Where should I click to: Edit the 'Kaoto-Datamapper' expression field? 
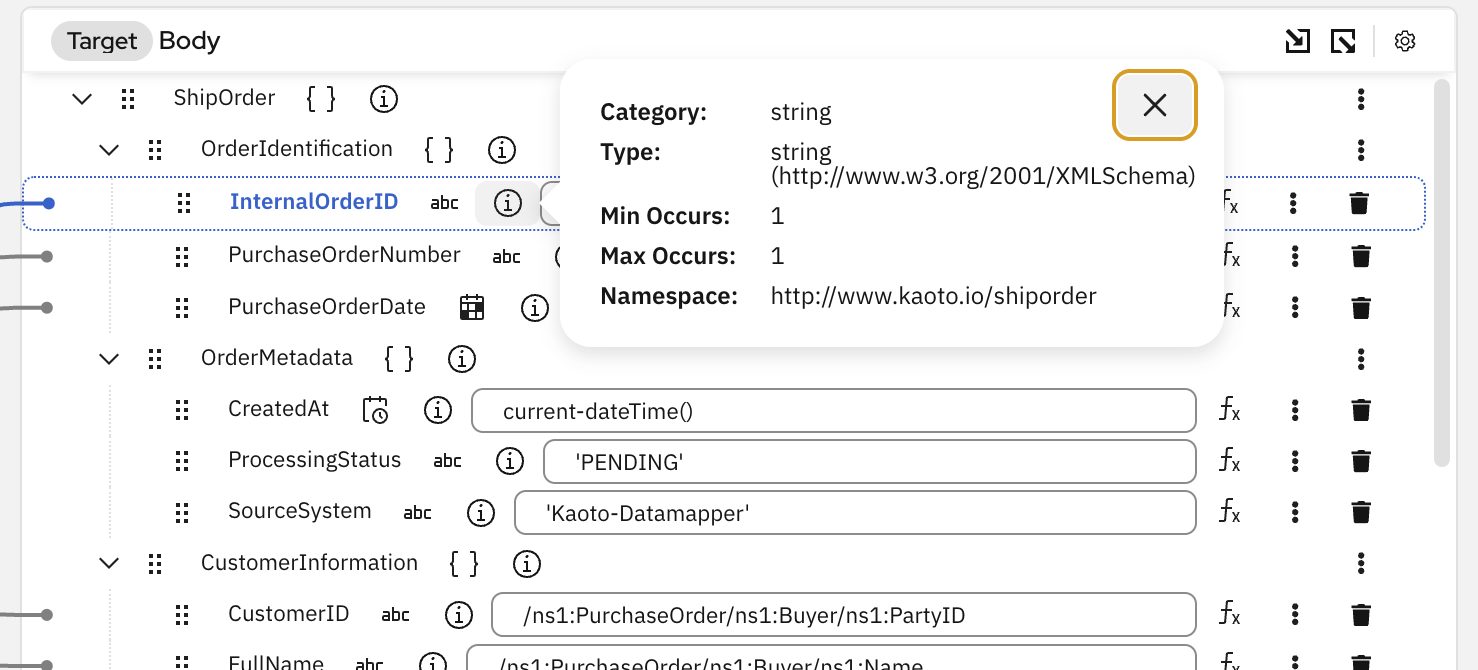pyautogui.click(x=855, y=513)
